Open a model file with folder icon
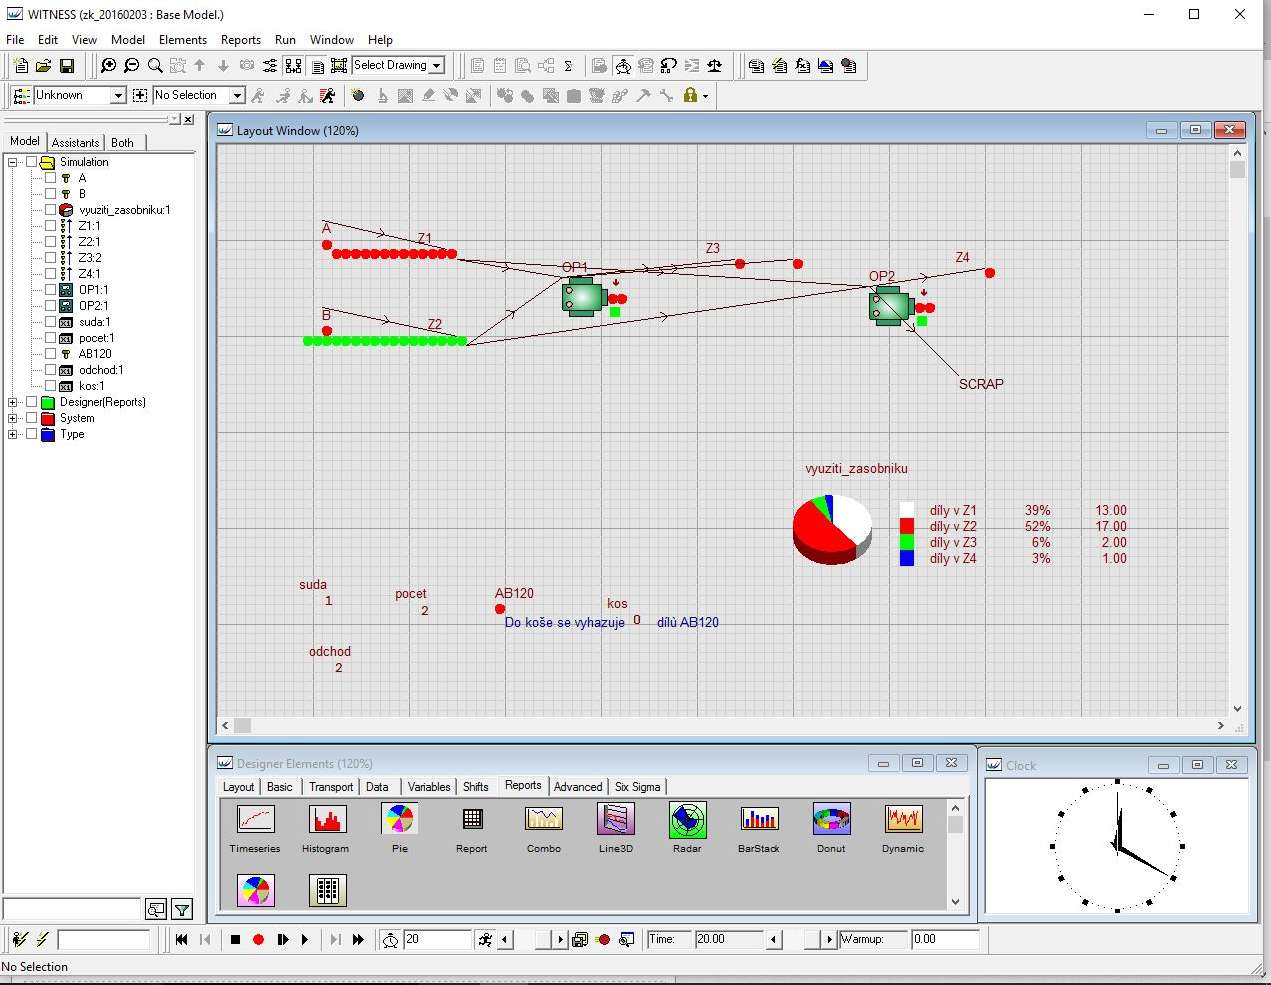 click(x=43, y=66)
